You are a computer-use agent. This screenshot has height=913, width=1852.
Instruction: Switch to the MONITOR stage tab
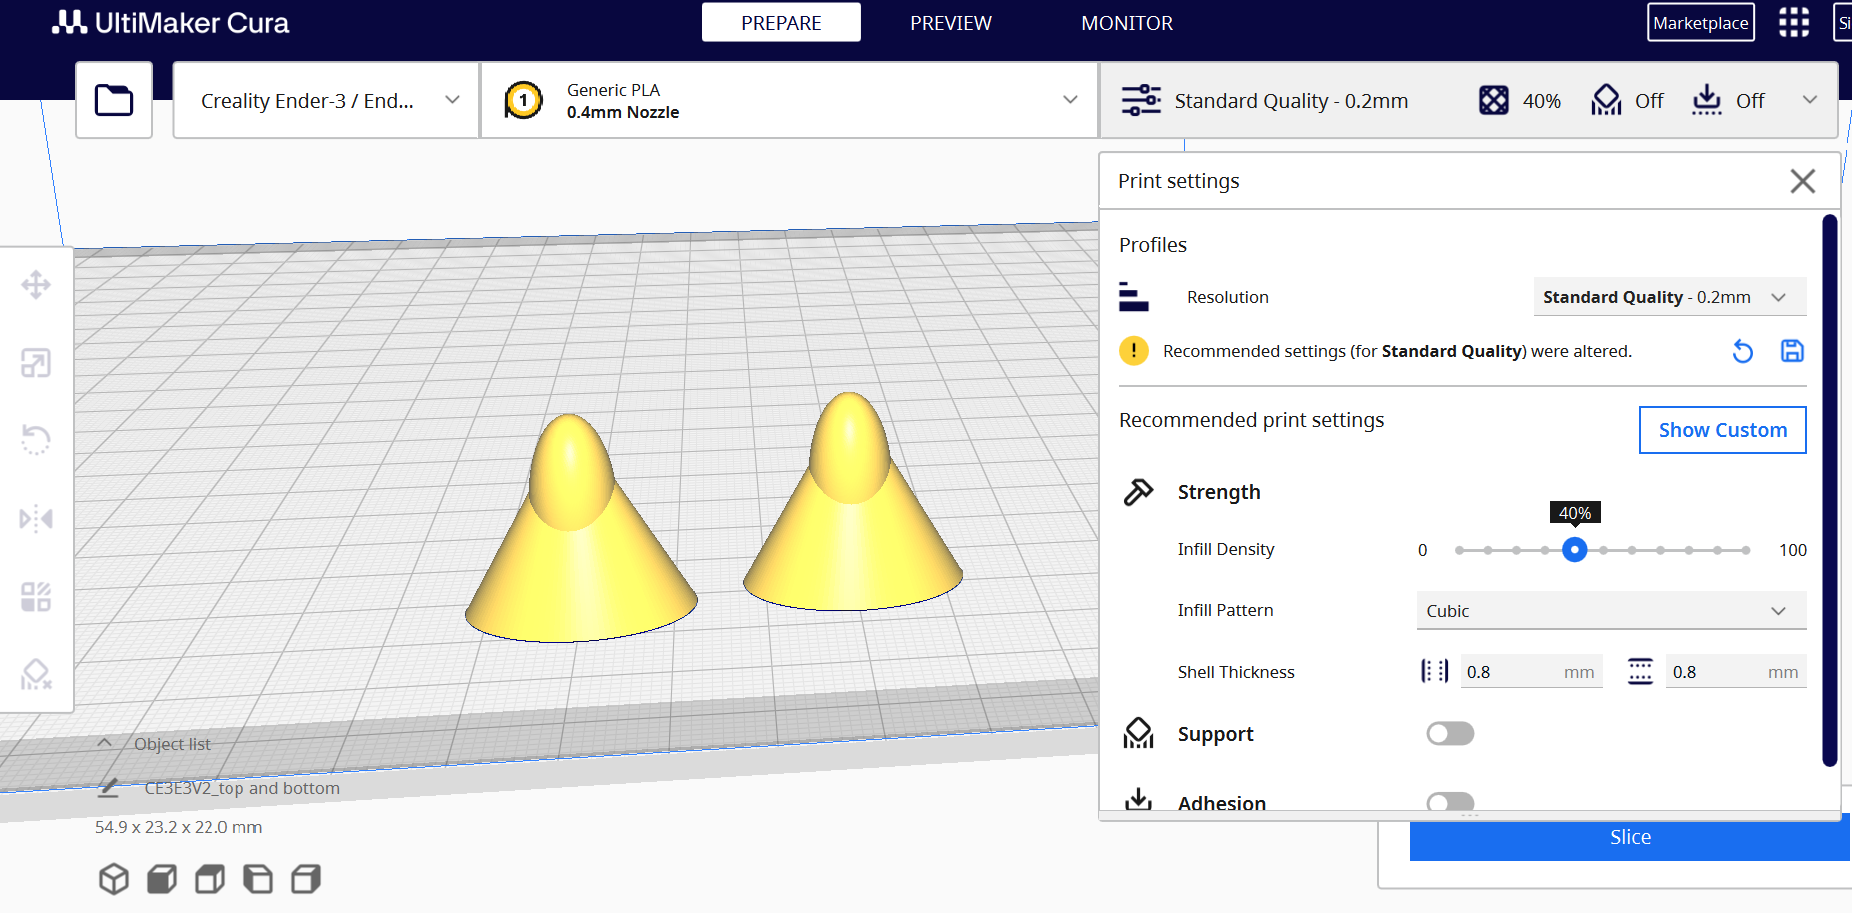point(1127,22)
